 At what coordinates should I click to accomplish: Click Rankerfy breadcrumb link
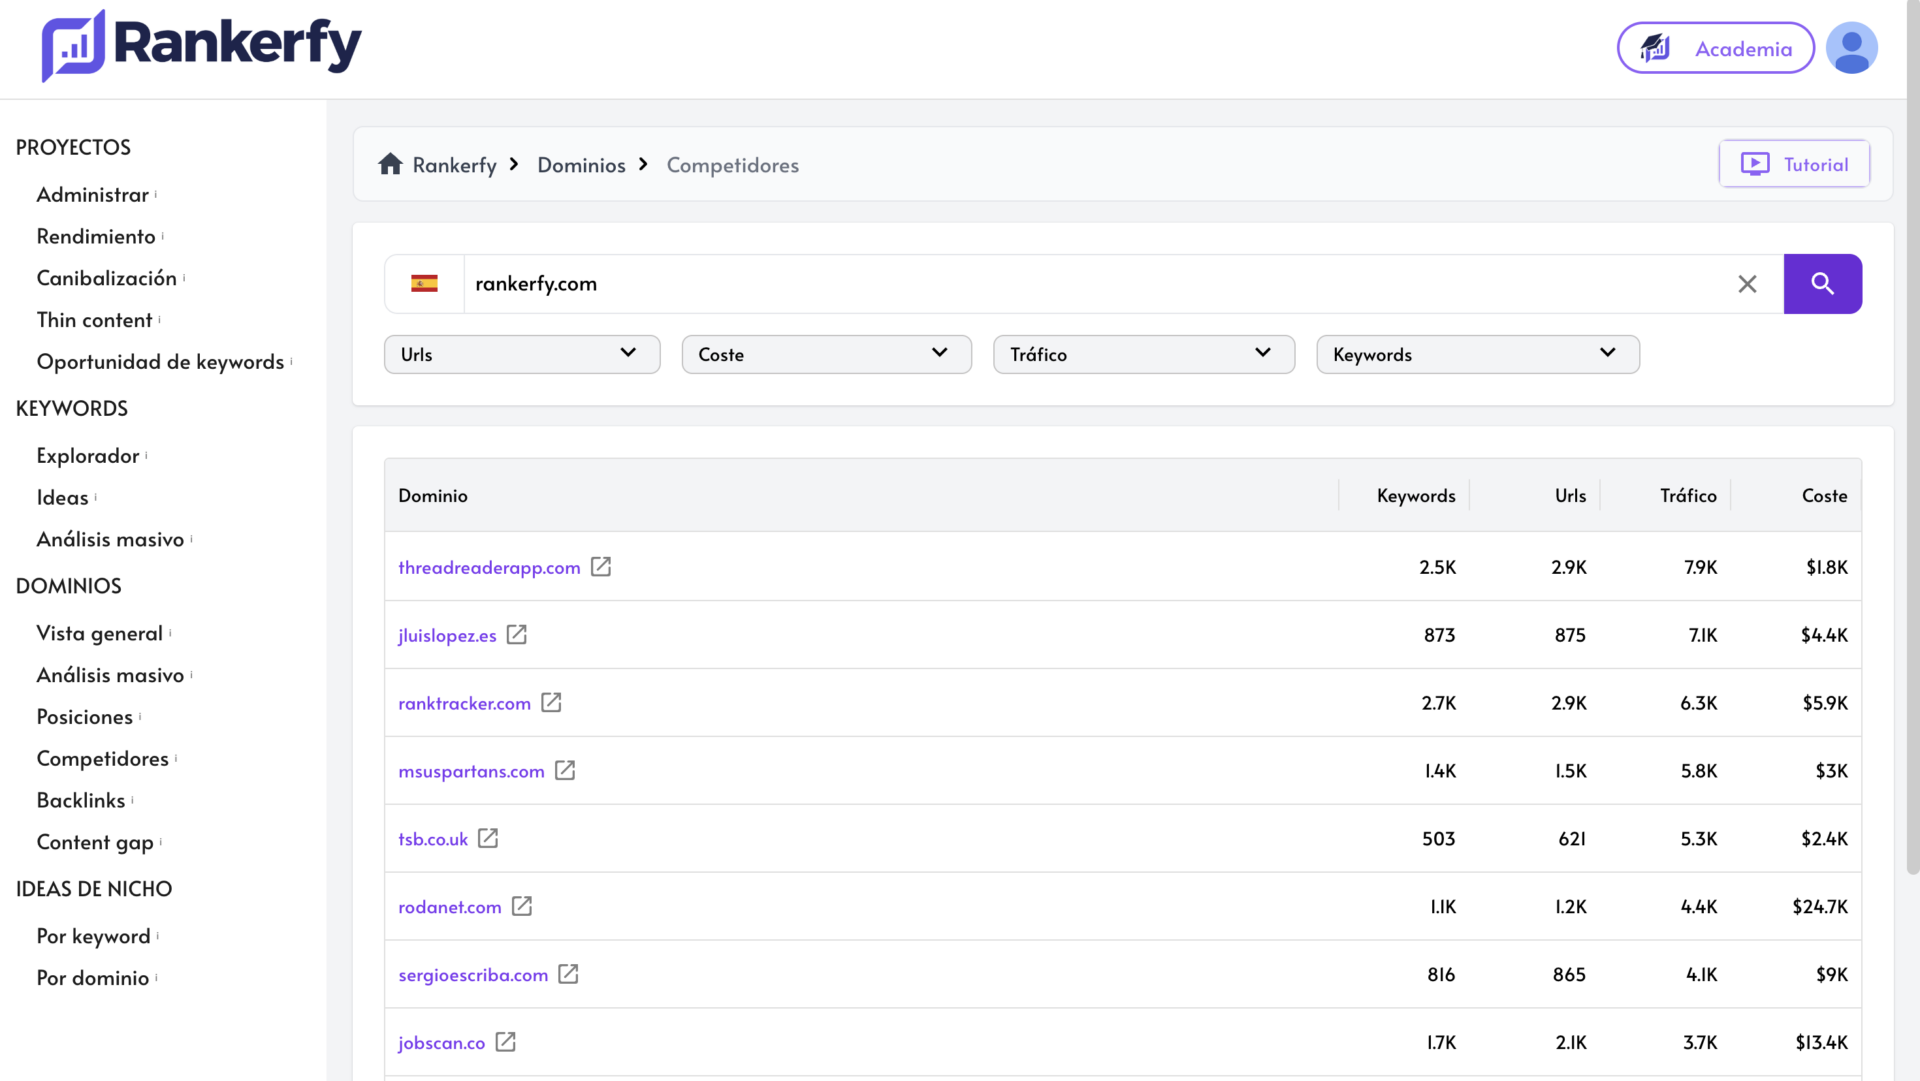(x=454, y=165)
